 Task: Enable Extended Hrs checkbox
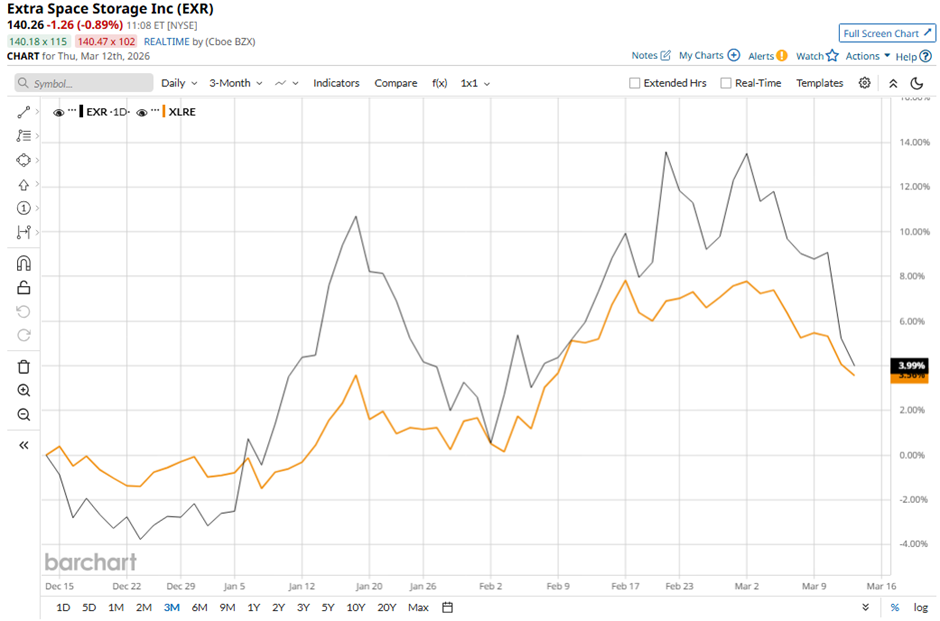click(634, 83)
